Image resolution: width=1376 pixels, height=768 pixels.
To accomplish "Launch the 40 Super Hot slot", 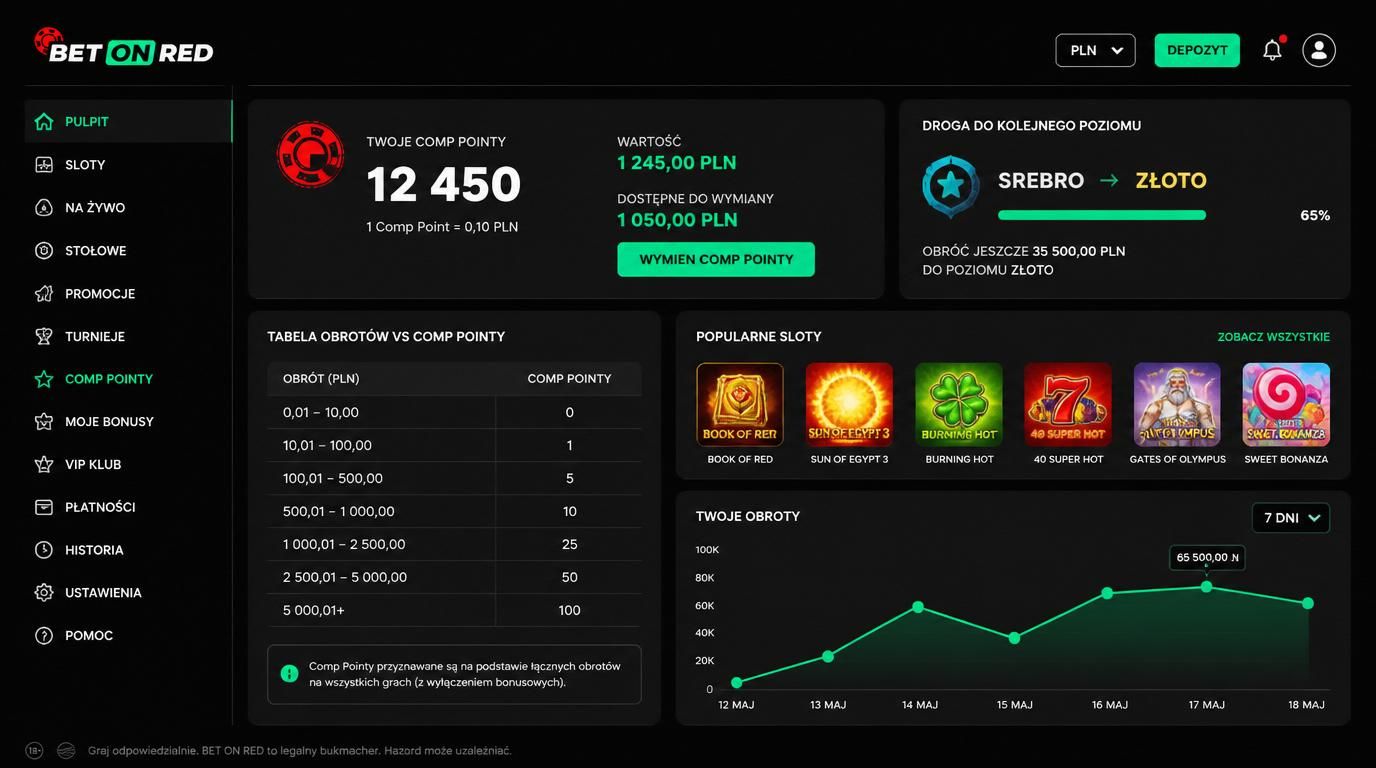I will pyautogui.click(x=1068, y=404).
